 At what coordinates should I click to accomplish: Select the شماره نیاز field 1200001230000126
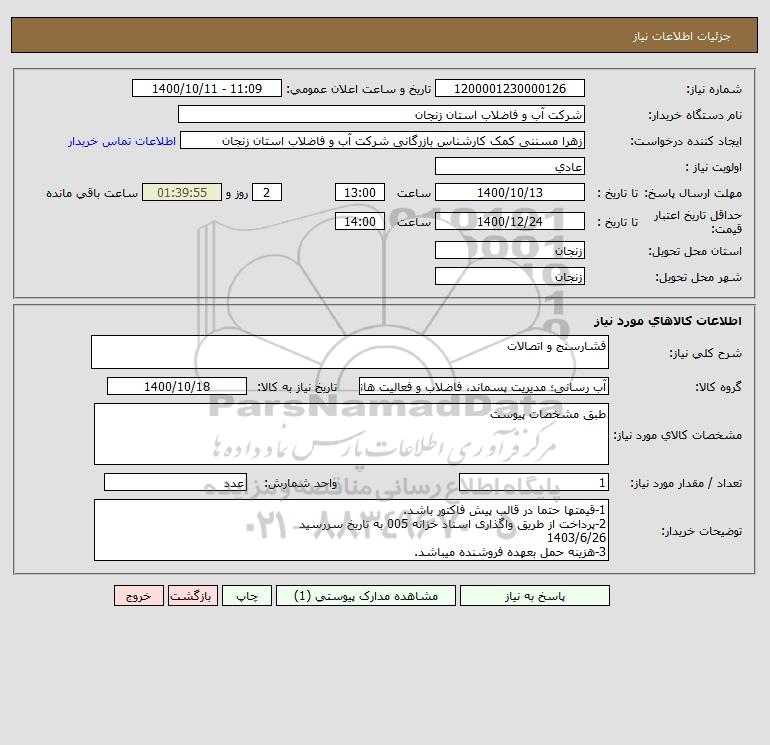510,88
